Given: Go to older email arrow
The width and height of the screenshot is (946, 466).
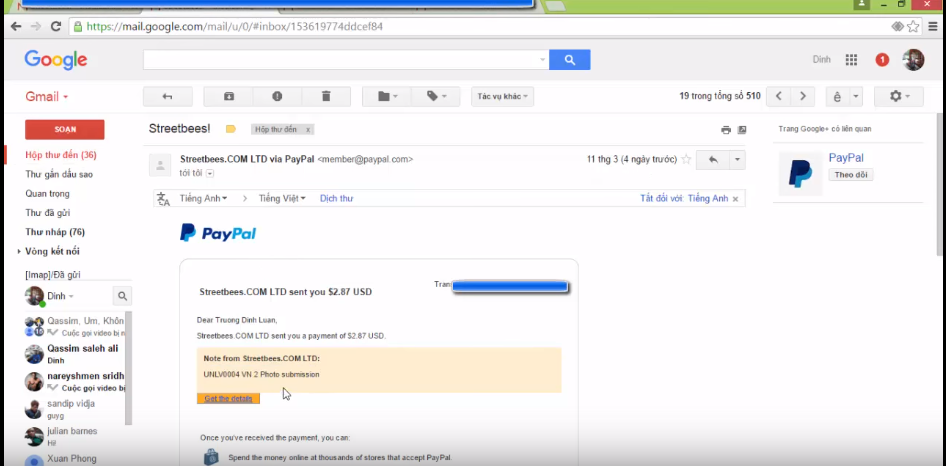Looking at the screenshot, I should point(803,97).
